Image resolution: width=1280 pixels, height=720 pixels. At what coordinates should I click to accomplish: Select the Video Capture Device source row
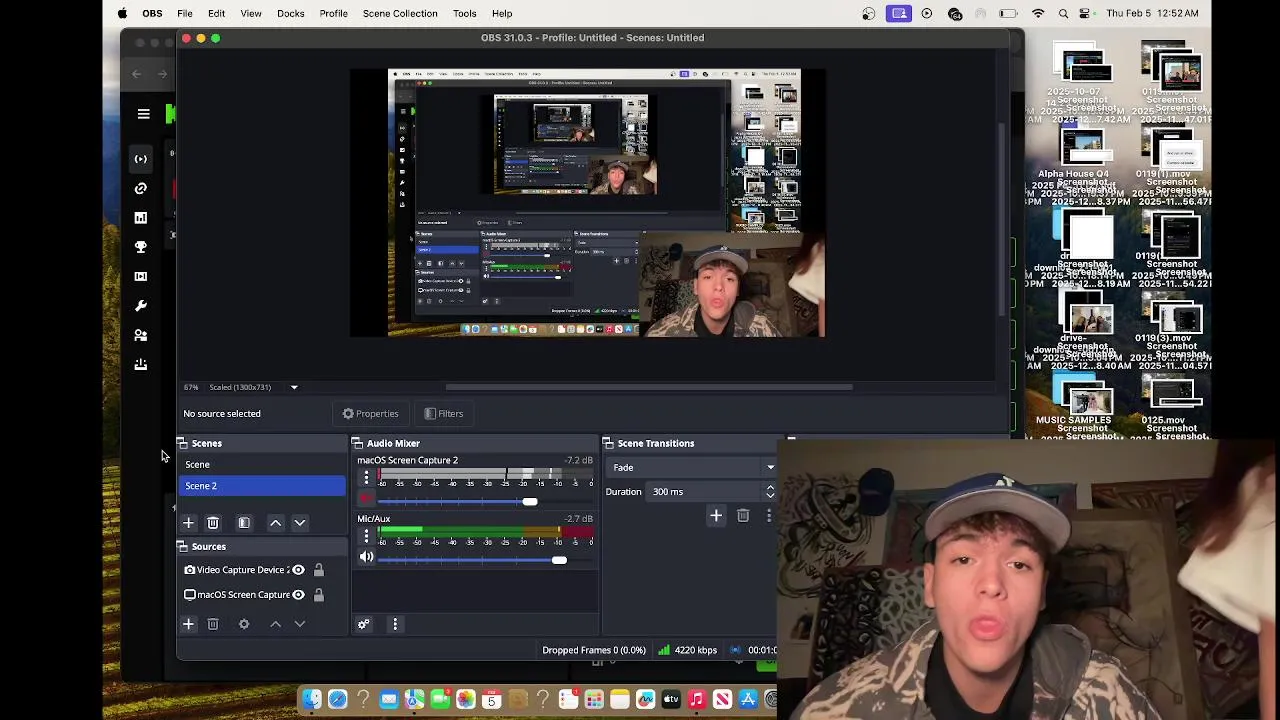[262, 570]
